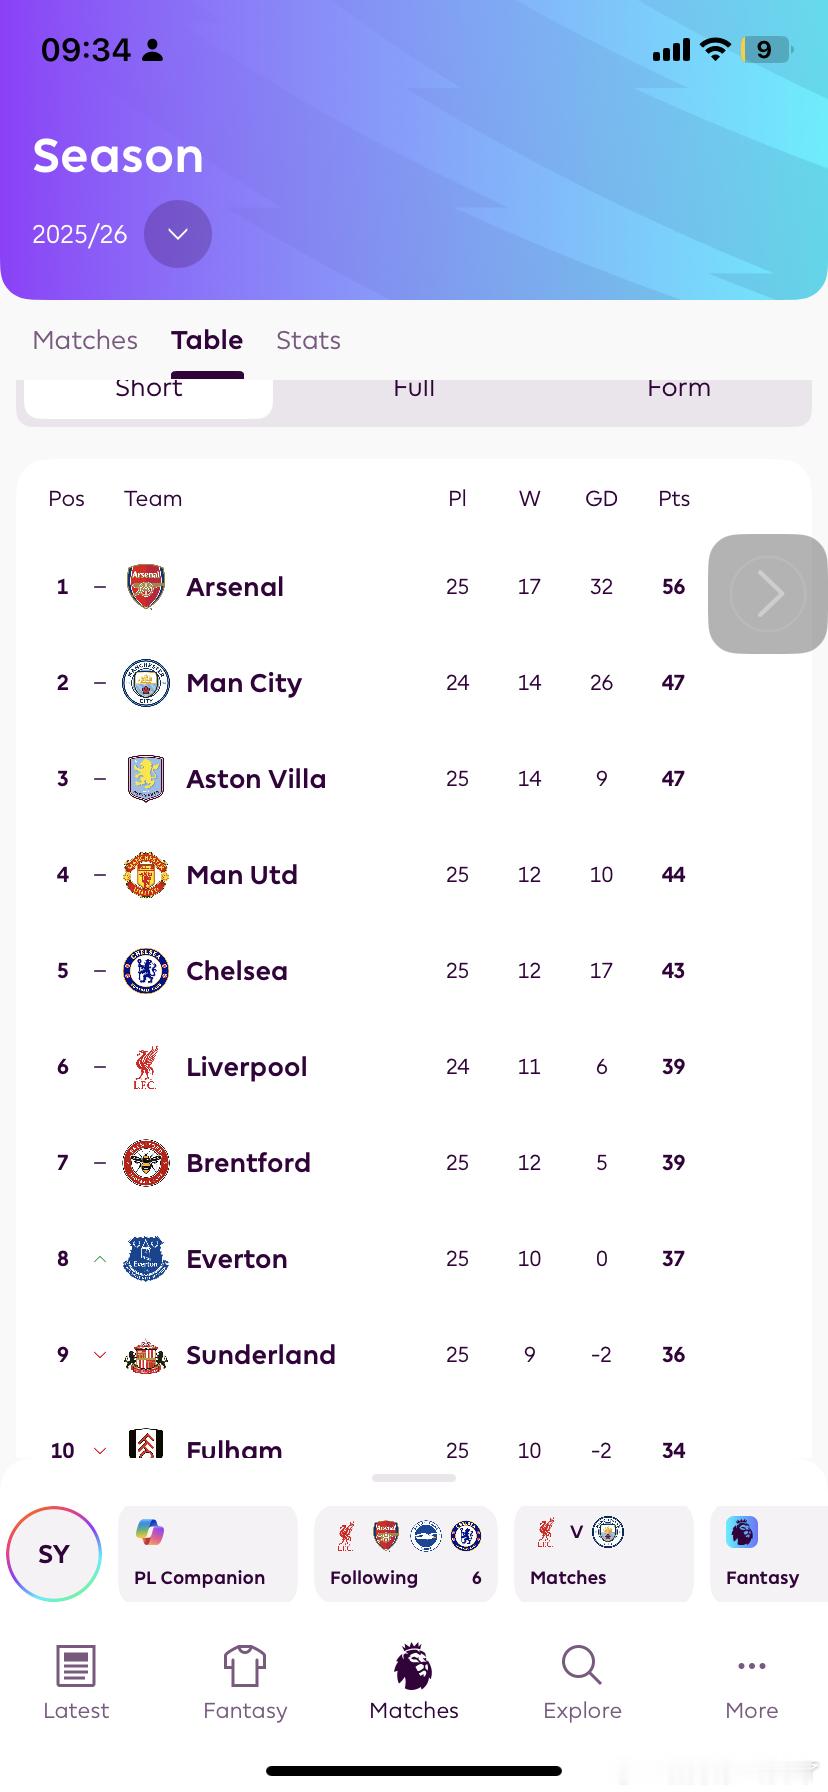
Task: Switch to Form table view
Action: click(678, 393)
